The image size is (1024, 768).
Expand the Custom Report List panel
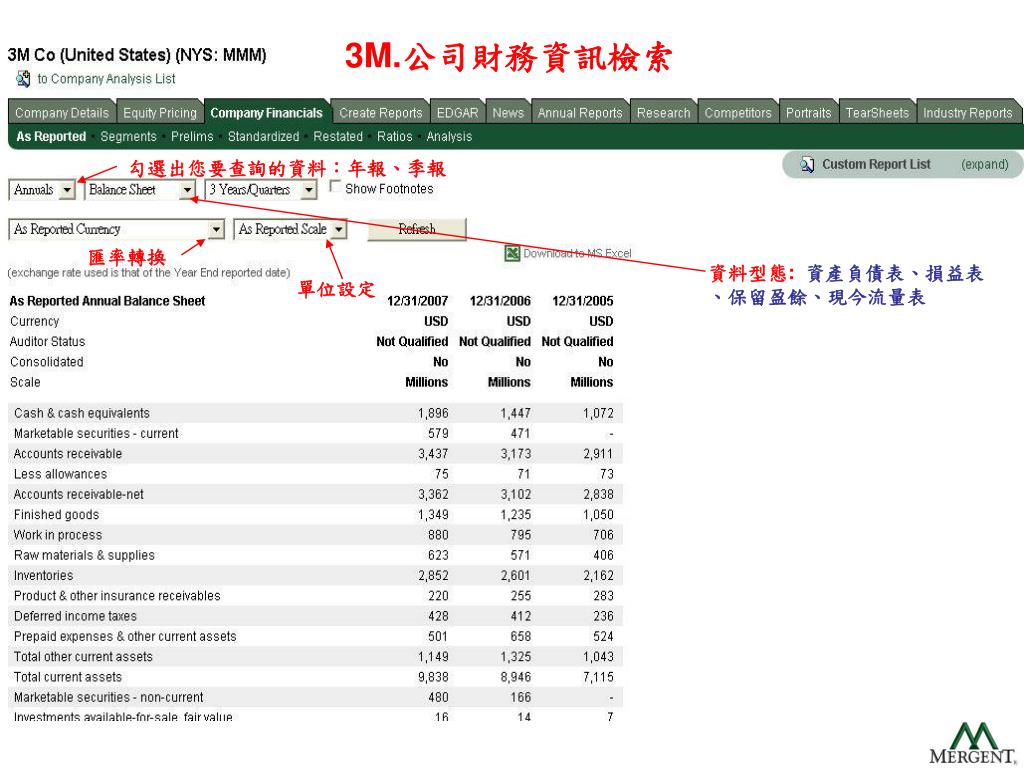(984, 165)
